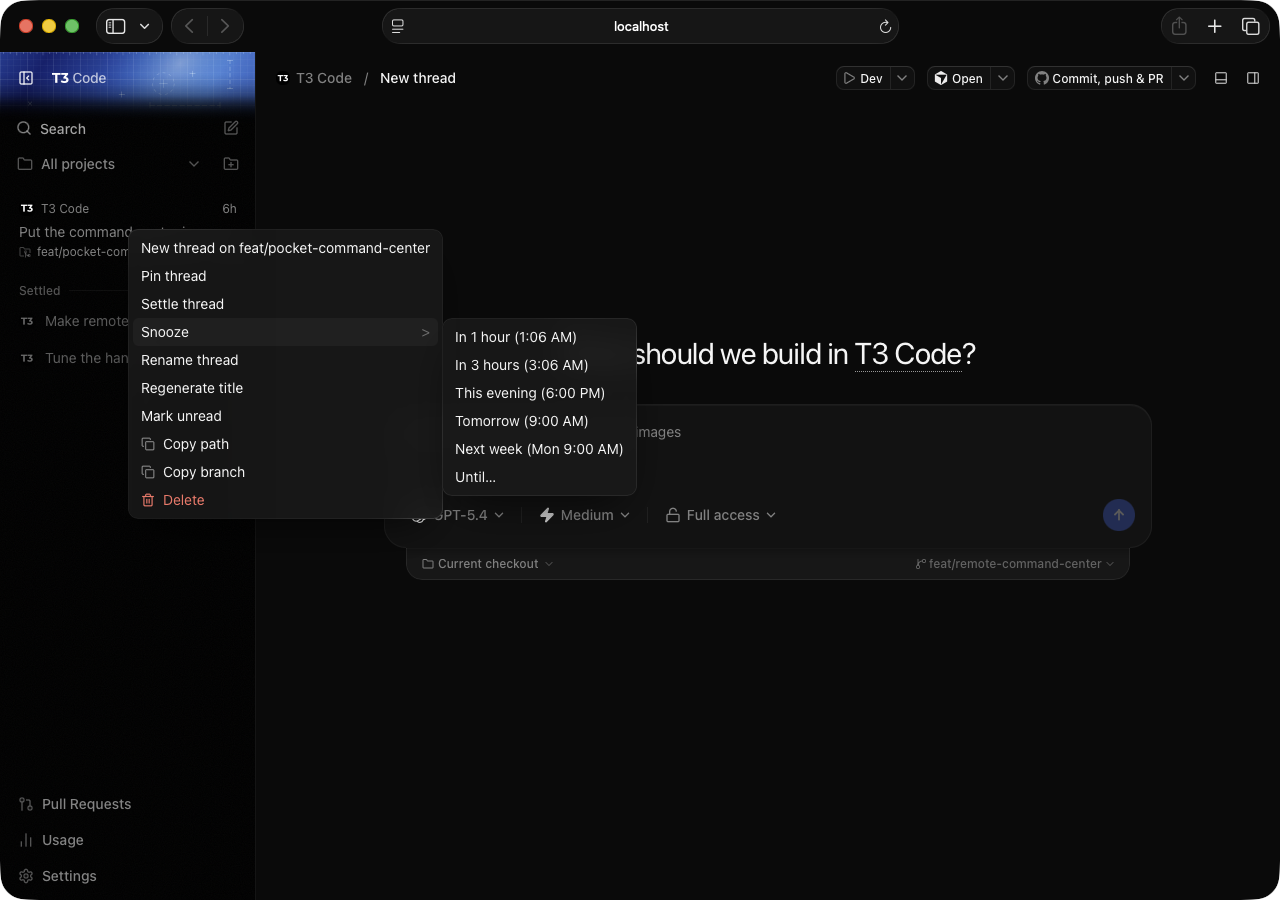Open Search in the sidebar
Viewport: 1280px width, 900px height.
[x=63, y=129]
